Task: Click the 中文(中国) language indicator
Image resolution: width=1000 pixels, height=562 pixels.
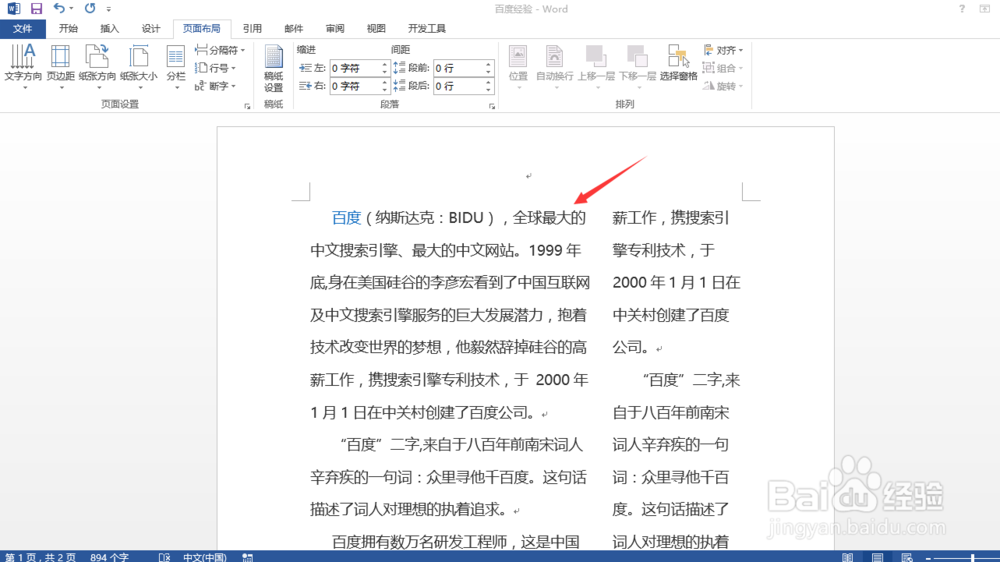Action: pyautogui.click(x=204, y=557)
